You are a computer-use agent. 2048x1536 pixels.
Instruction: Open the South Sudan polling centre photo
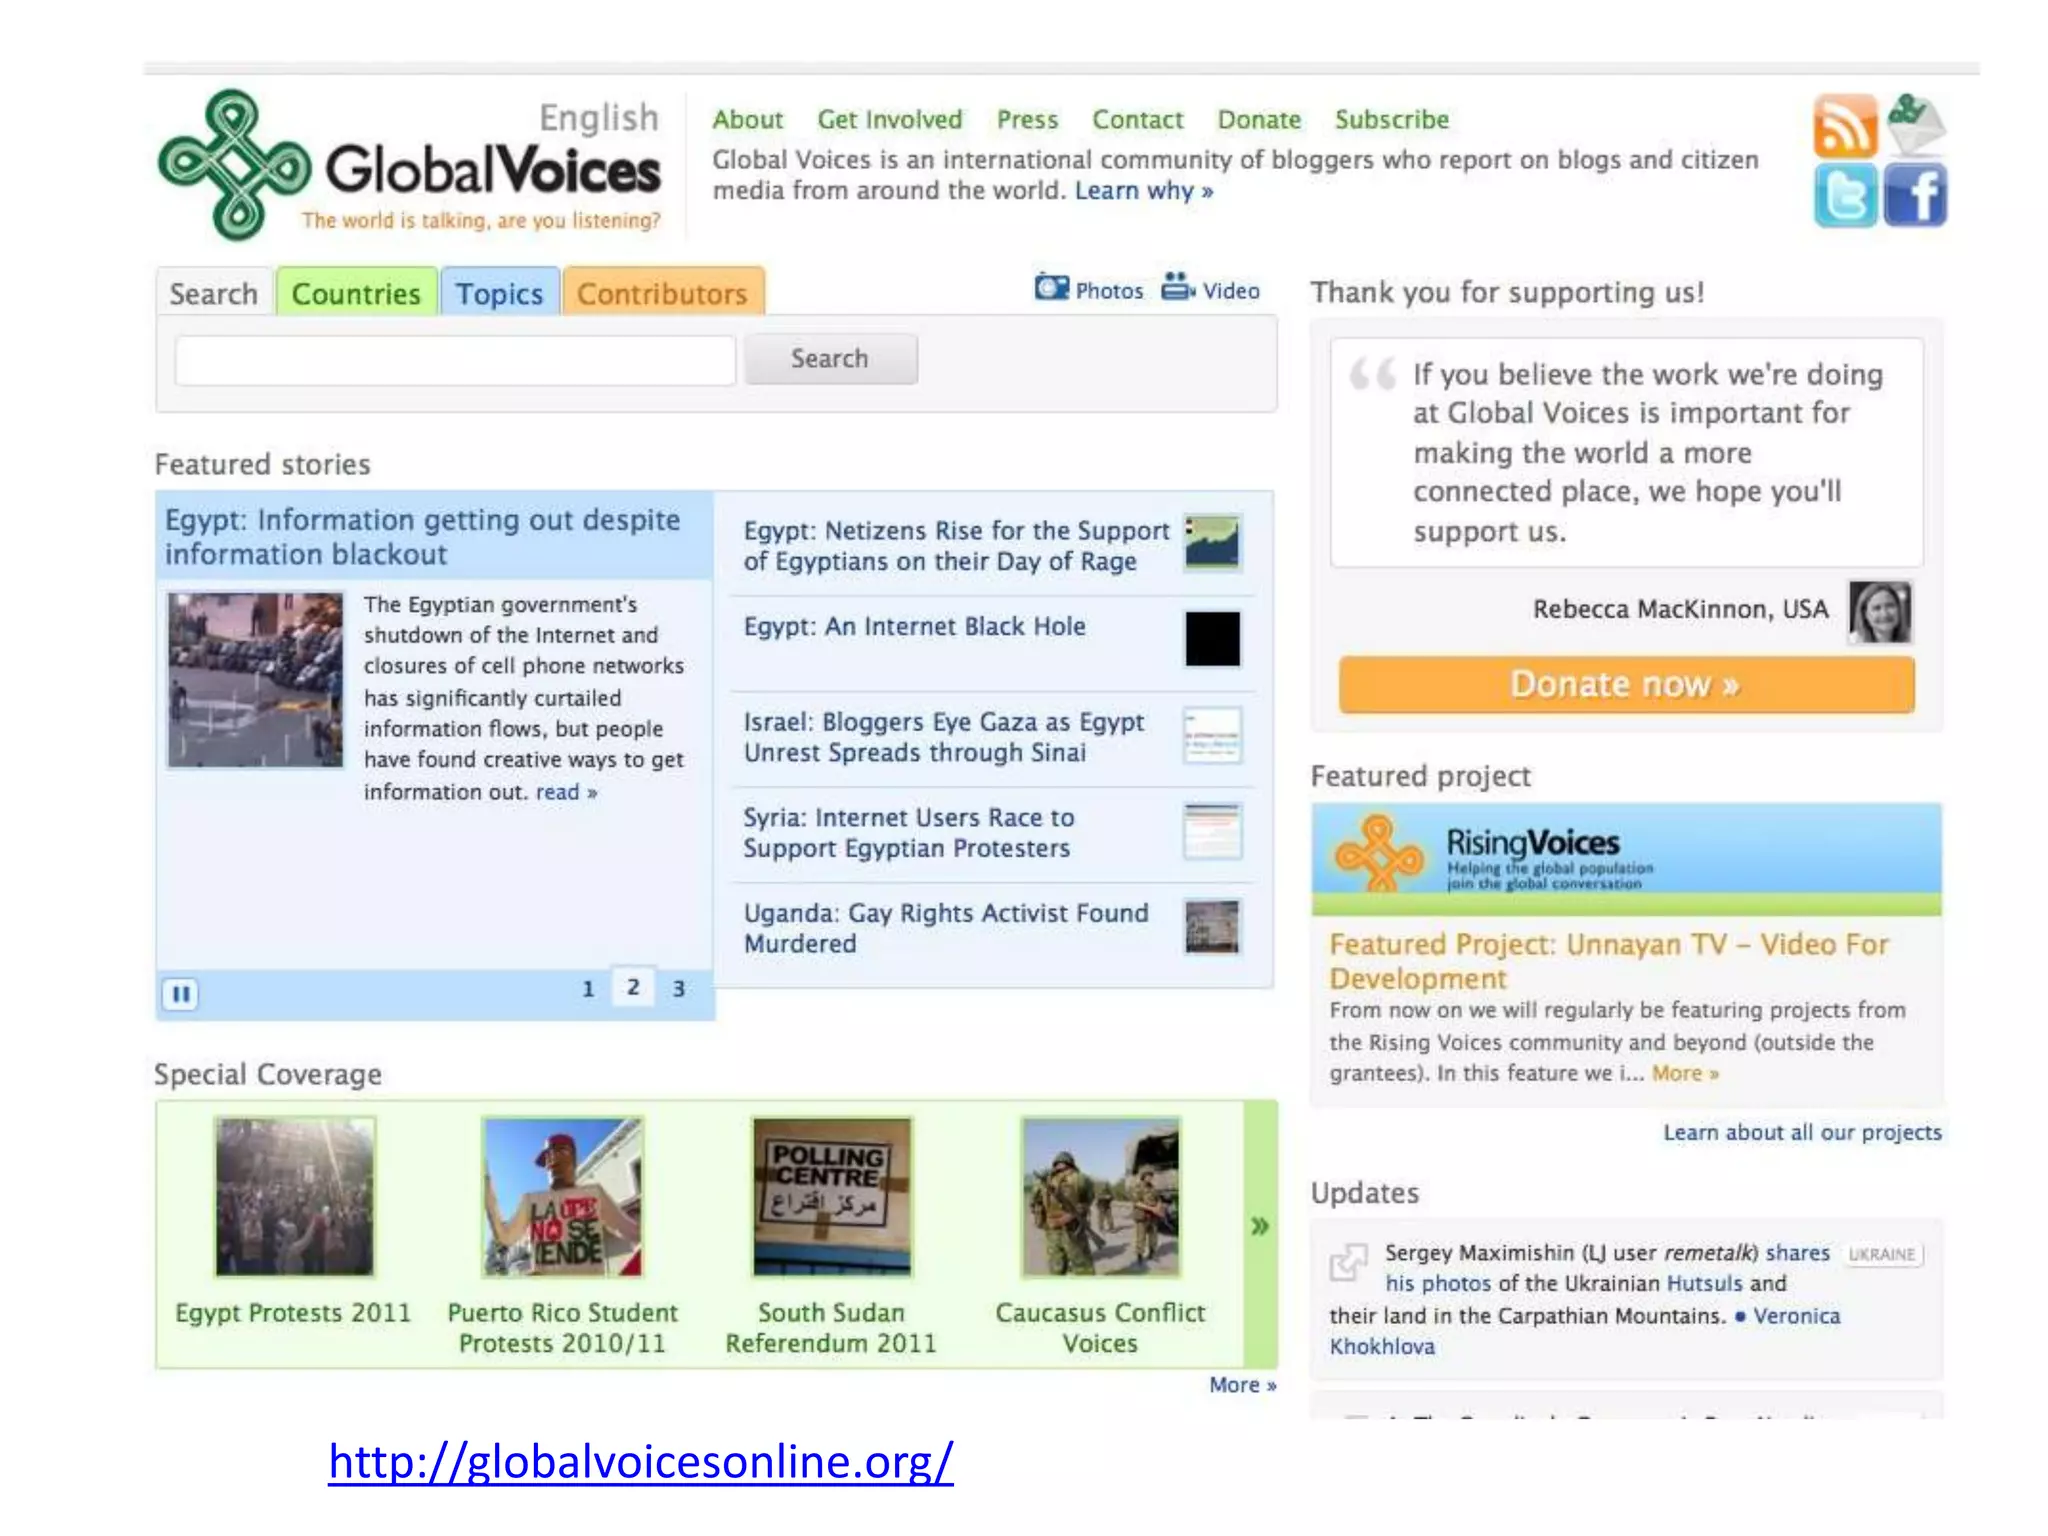832,1197
